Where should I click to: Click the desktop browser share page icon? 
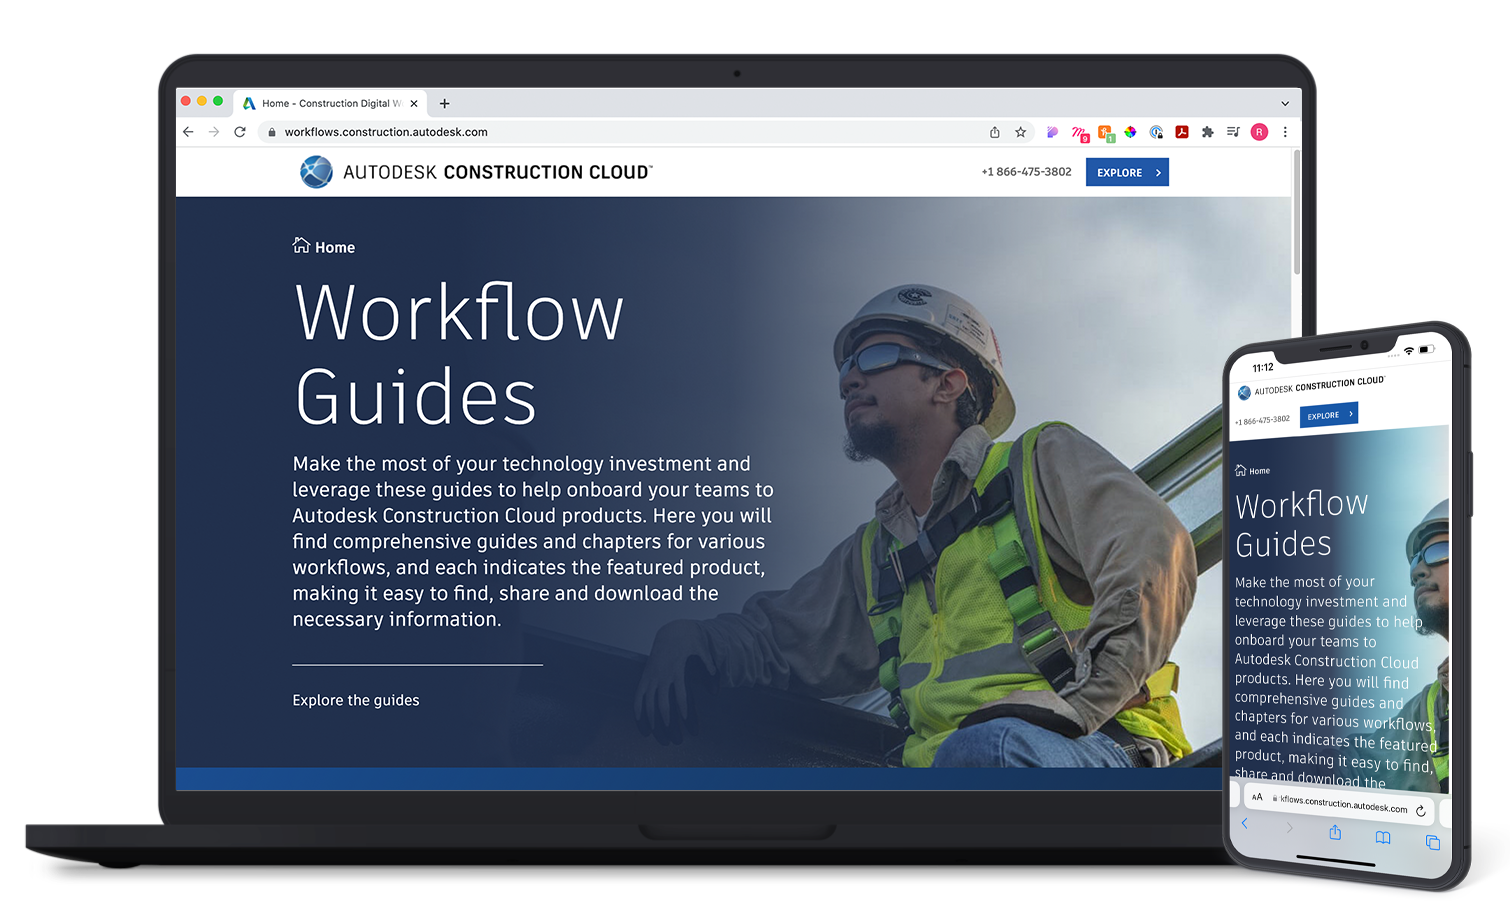pyautogui.click(x=995, y=132)
